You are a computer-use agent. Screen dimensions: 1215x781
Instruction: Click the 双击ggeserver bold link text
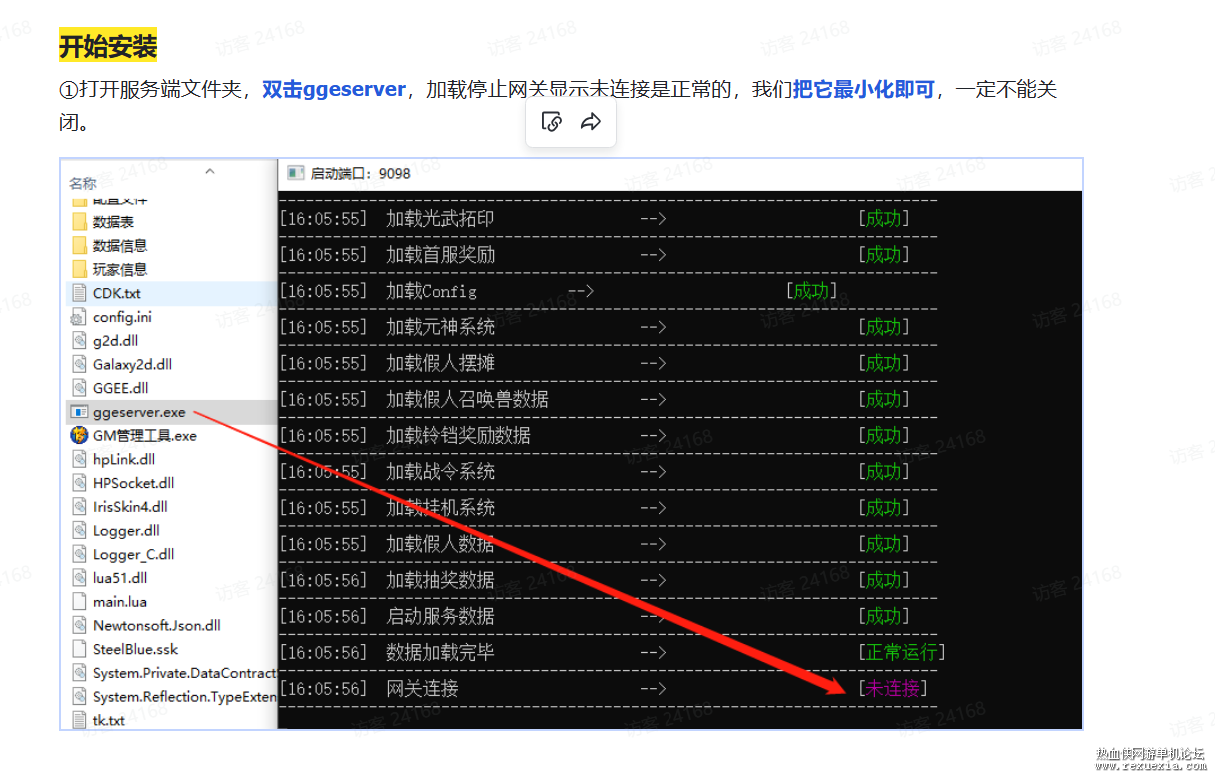334,89
